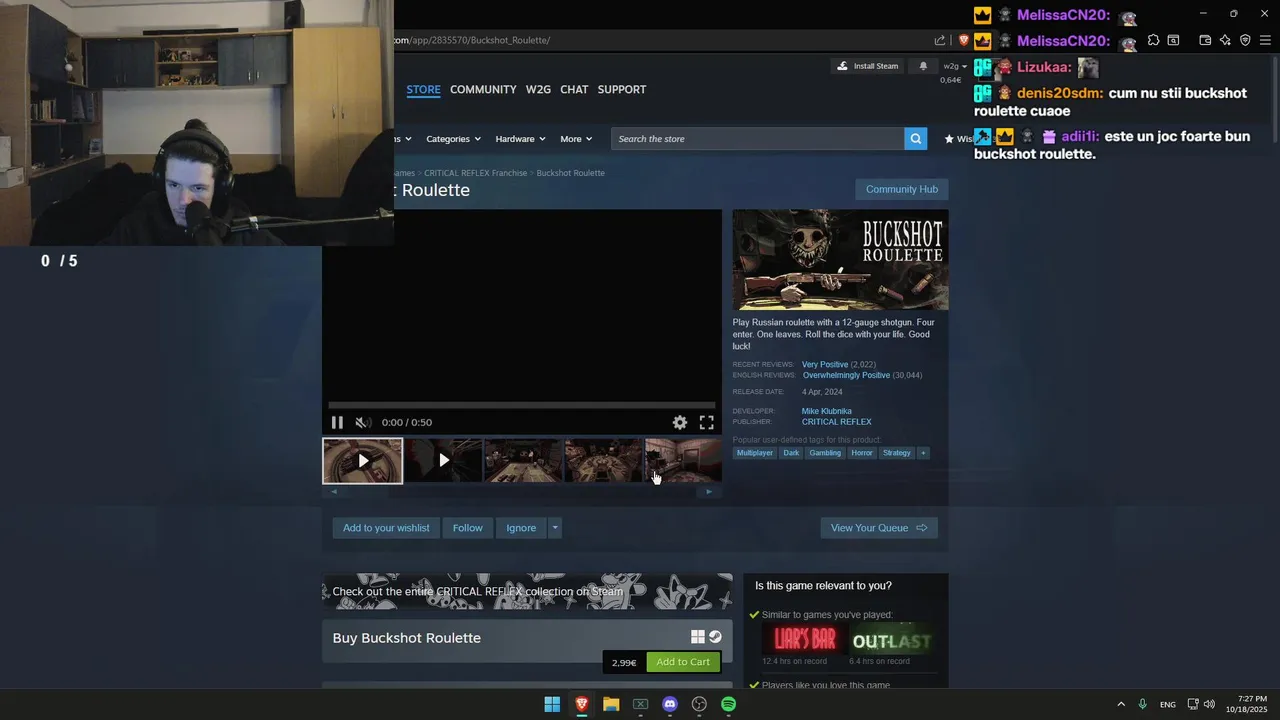Expand the w2g account dropdown
Viewport: 1280px width, 720px height.
point(955,66)
